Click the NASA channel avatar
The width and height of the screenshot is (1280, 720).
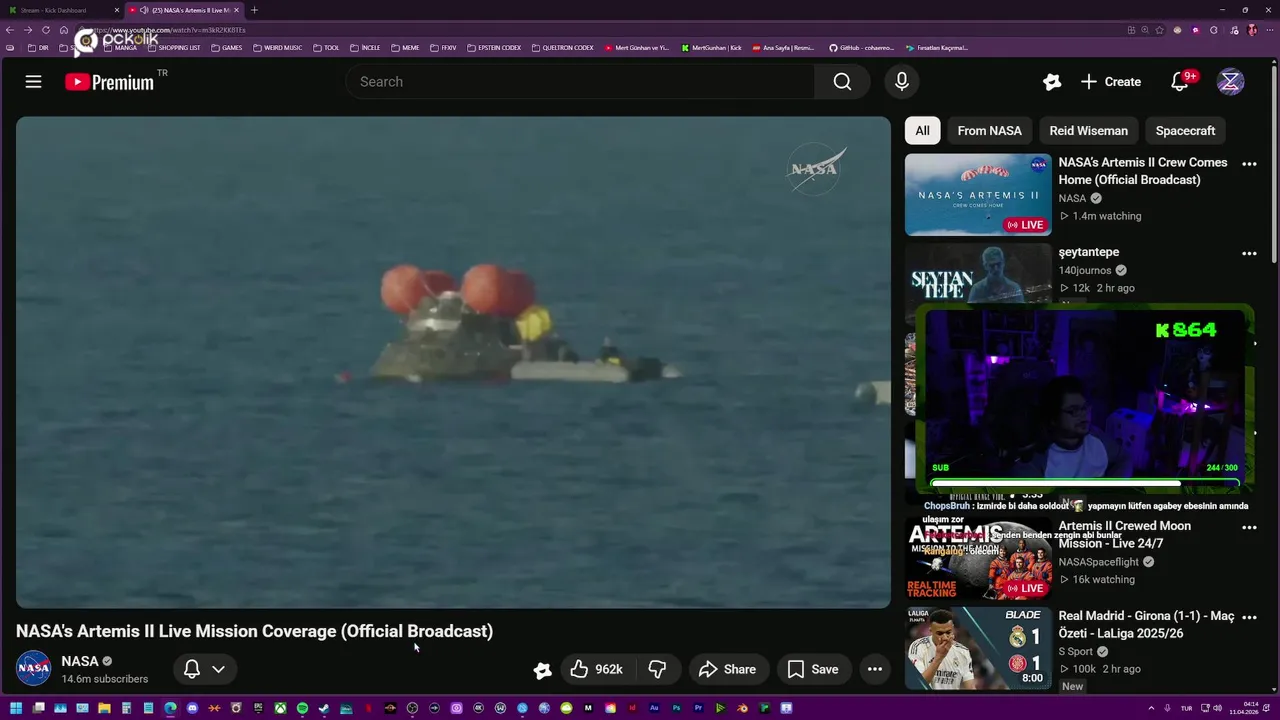(33, 668)
